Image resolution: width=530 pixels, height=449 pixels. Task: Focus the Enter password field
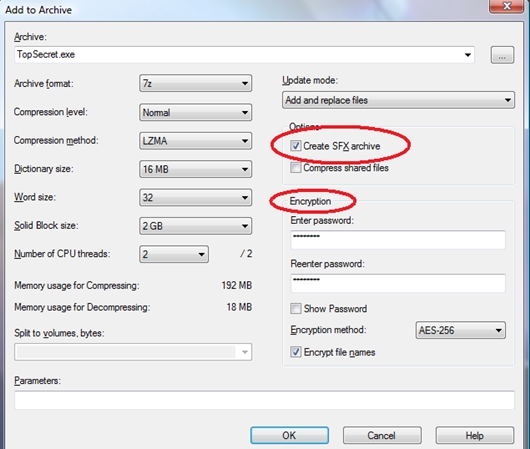point(398,240)
